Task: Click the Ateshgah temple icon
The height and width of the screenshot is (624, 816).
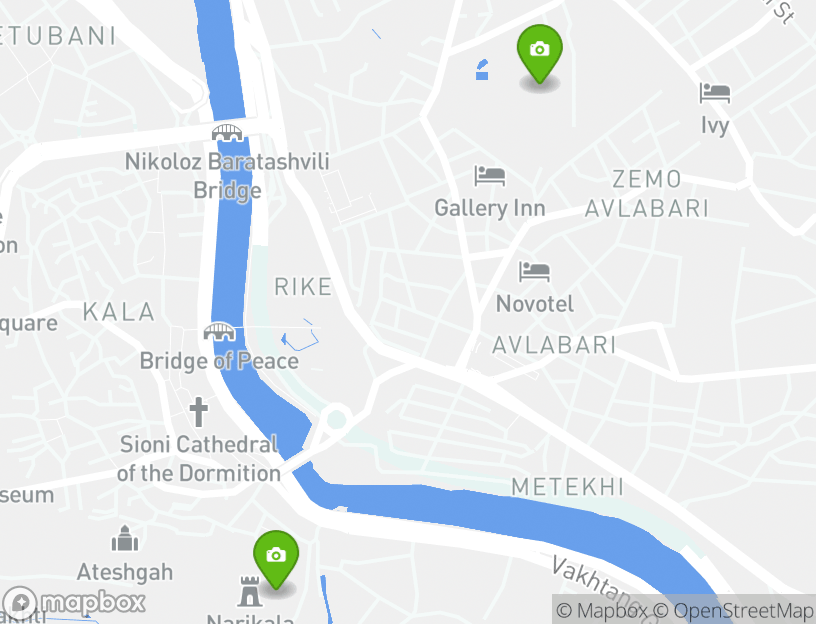Action: (x=125, y=538)
